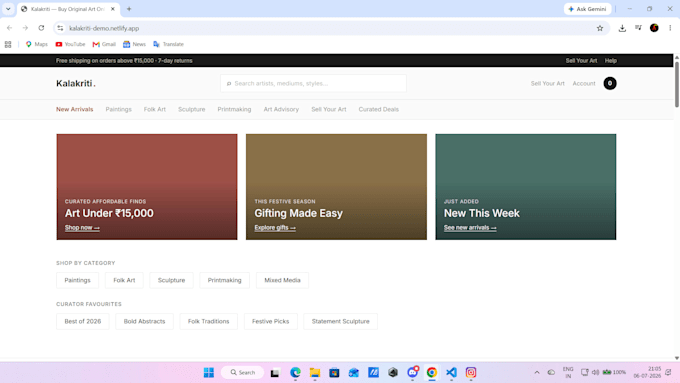Screen dimensions: 680x383
Task: Open the Chrome three-dot menu
Action: point(670,28)
